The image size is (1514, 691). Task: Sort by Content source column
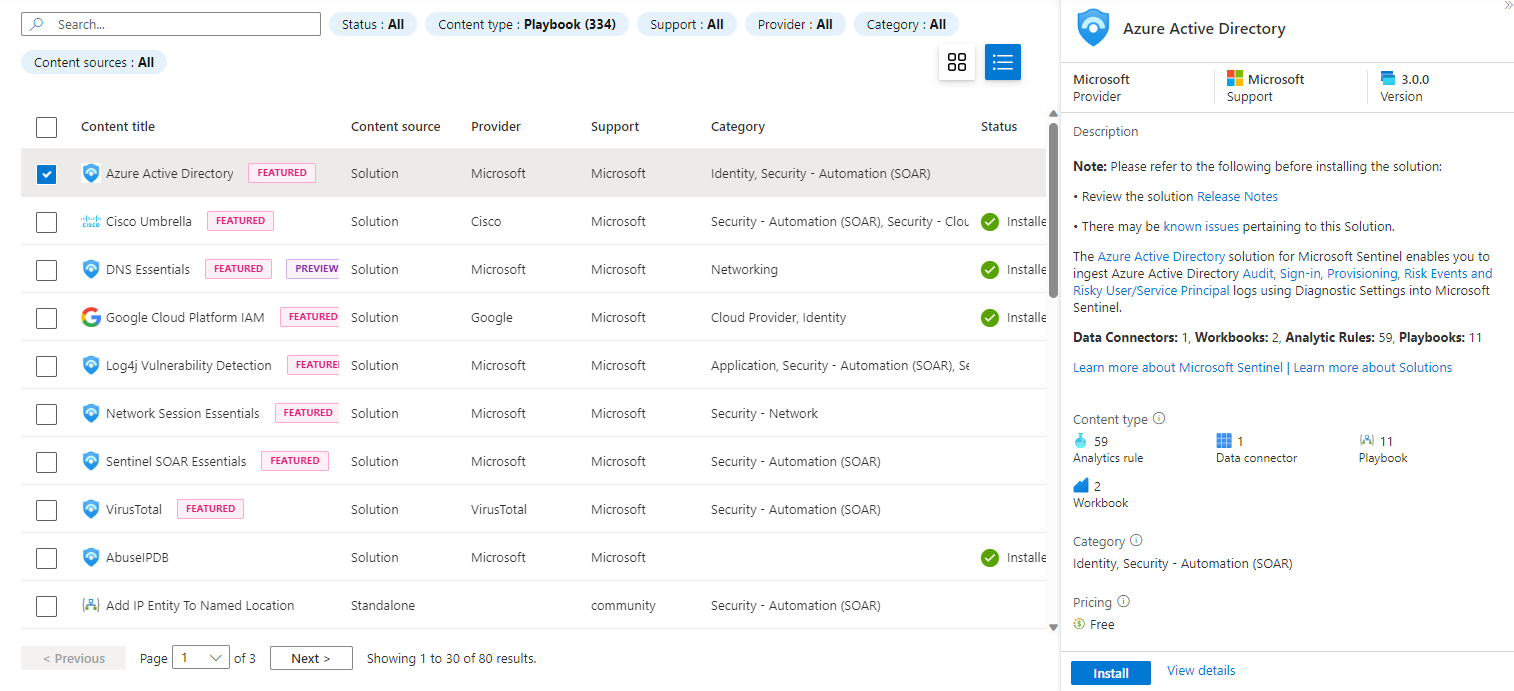point(395,127)
